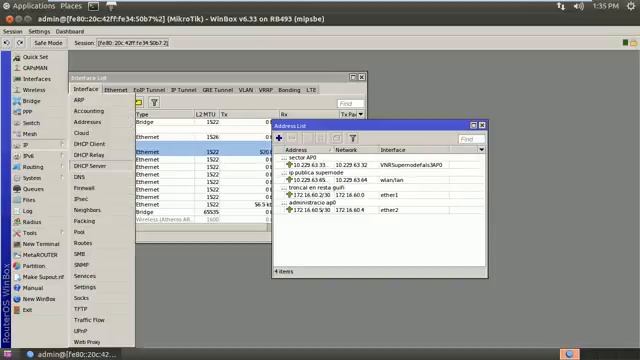Click the undo arrow in toolbar
The image size is (640, 360).
click(x=7, y=43)
